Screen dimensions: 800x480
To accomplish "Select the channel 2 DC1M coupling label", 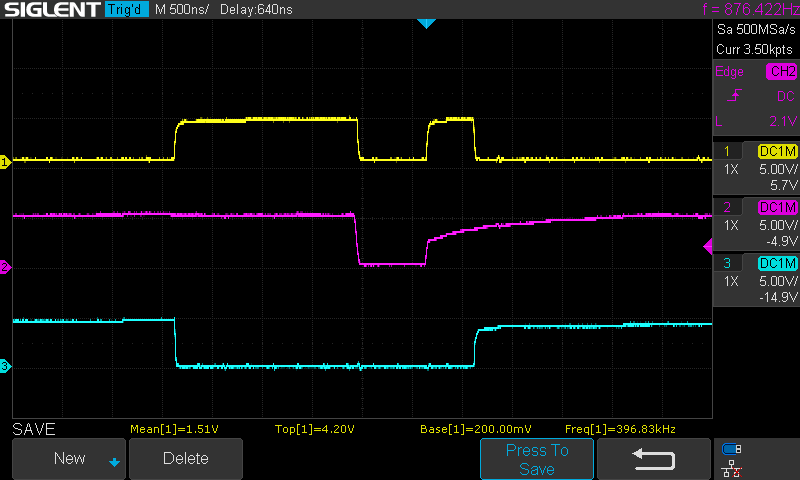I will 778,208.
